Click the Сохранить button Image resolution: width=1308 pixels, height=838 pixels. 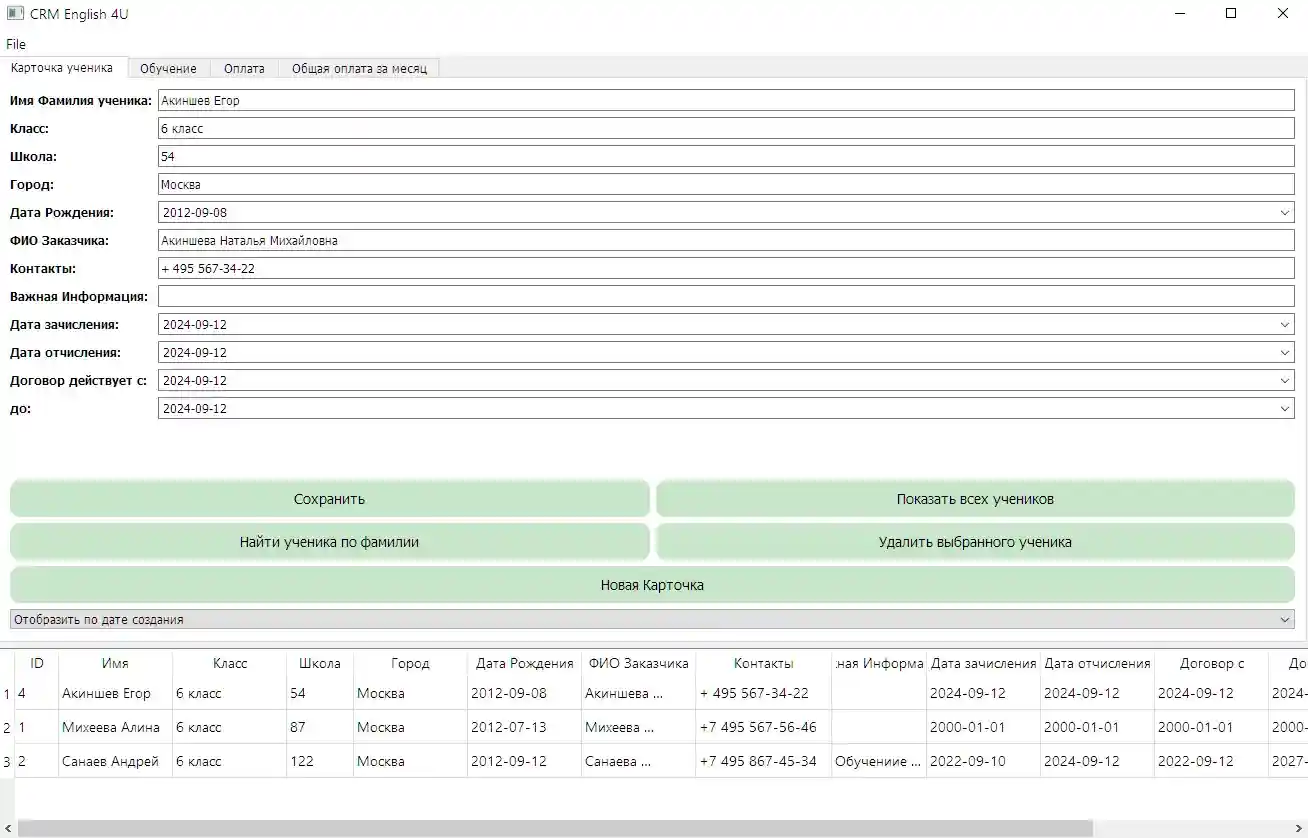pyautogui.click(x=329, y=499)
